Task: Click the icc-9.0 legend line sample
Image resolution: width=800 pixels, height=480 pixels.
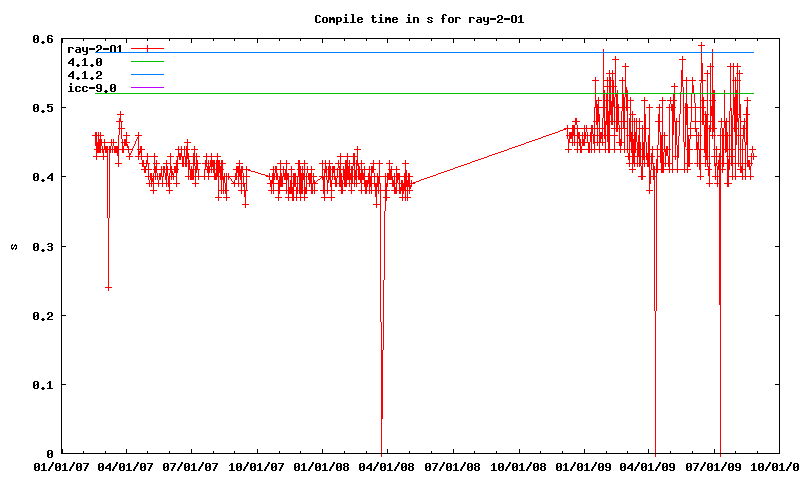Action: point(146,88)
